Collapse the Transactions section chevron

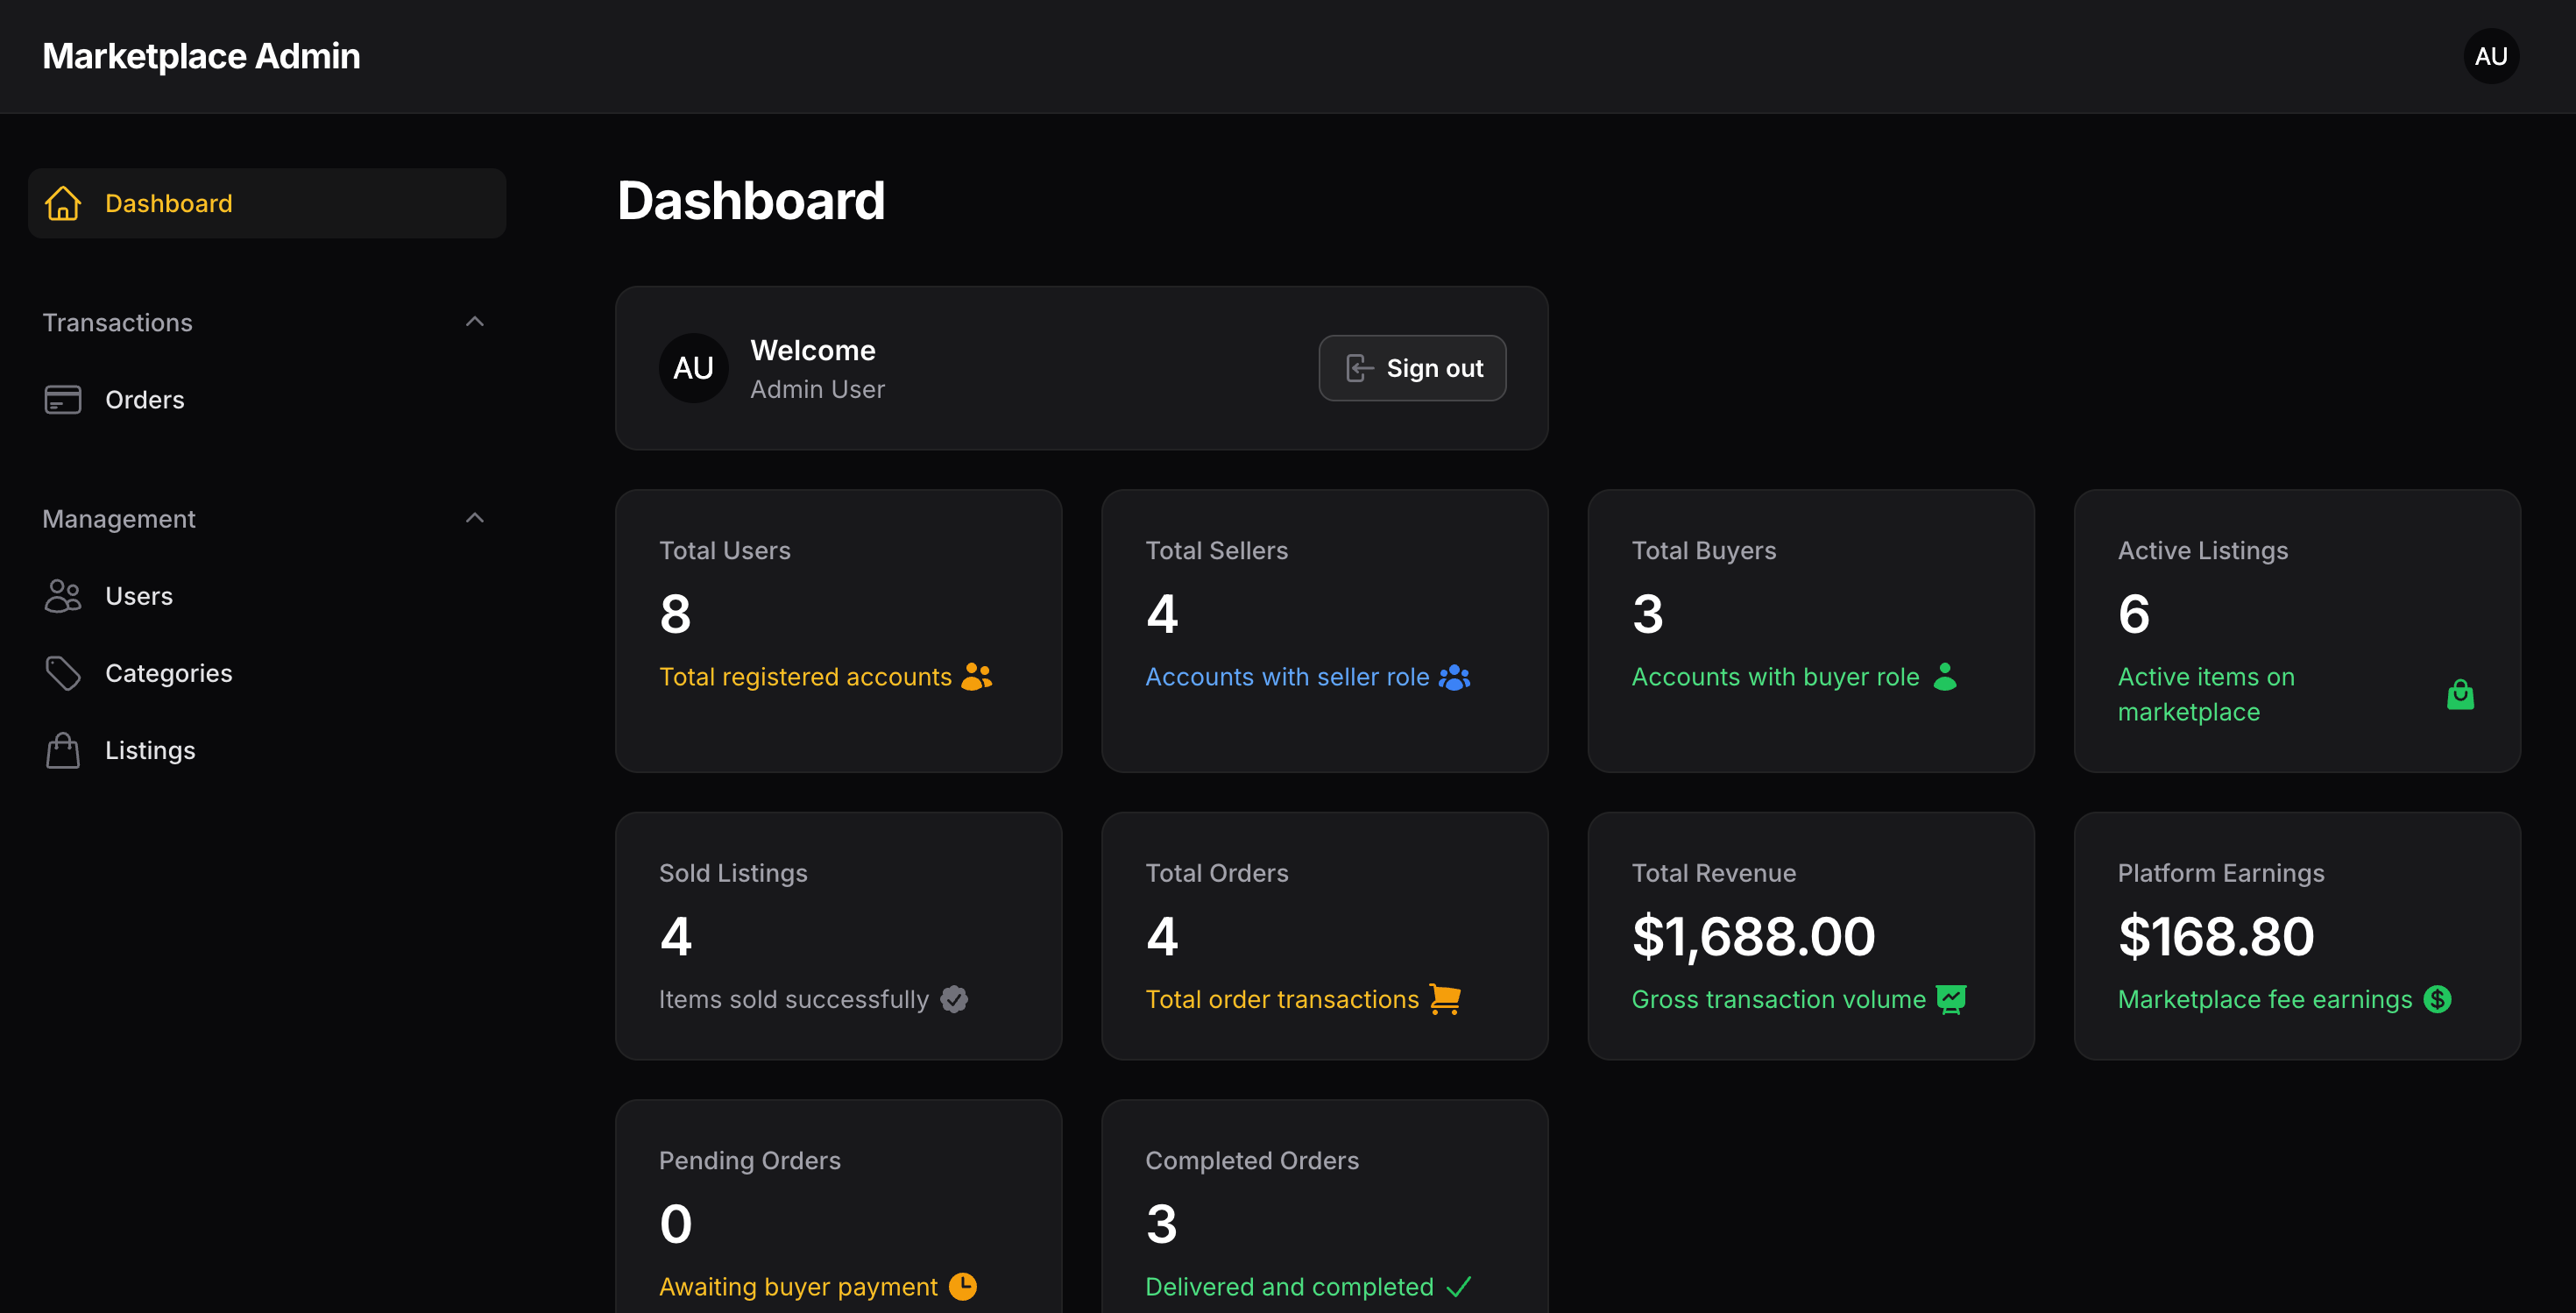[x=475, y=322]
